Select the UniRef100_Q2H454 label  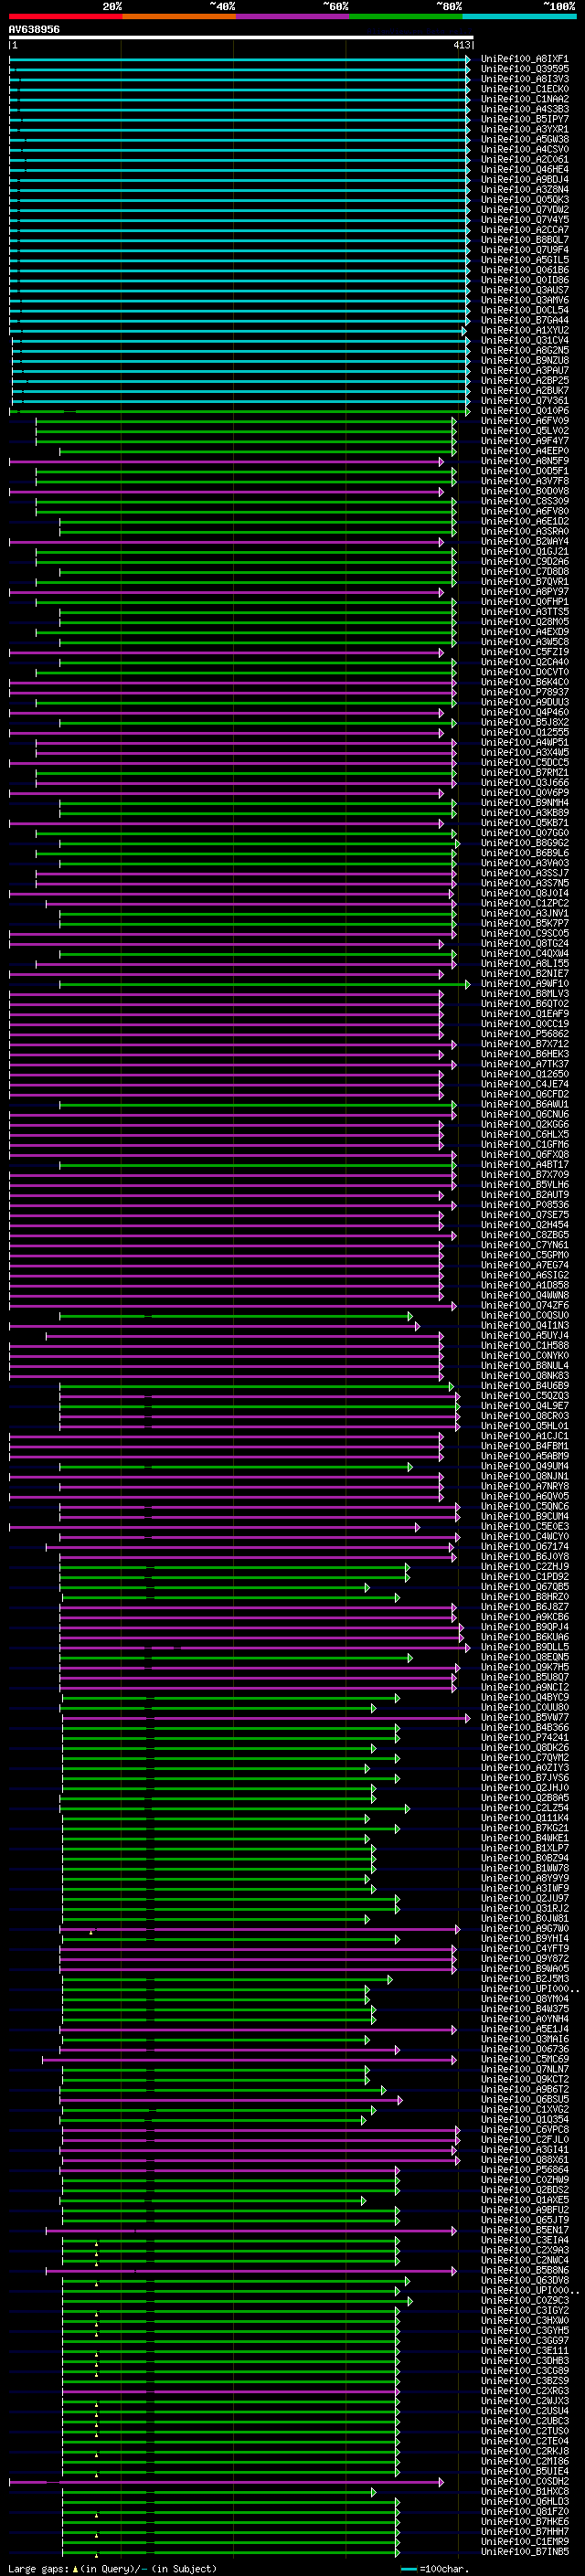(524, 1225)
